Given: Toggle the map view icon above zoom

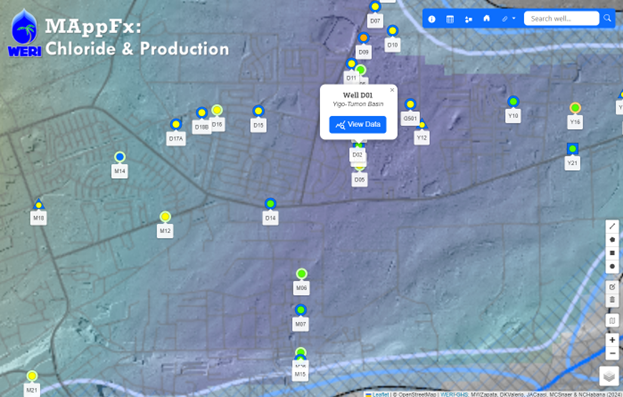Looking at the screenshot, I should coord(612,320).
